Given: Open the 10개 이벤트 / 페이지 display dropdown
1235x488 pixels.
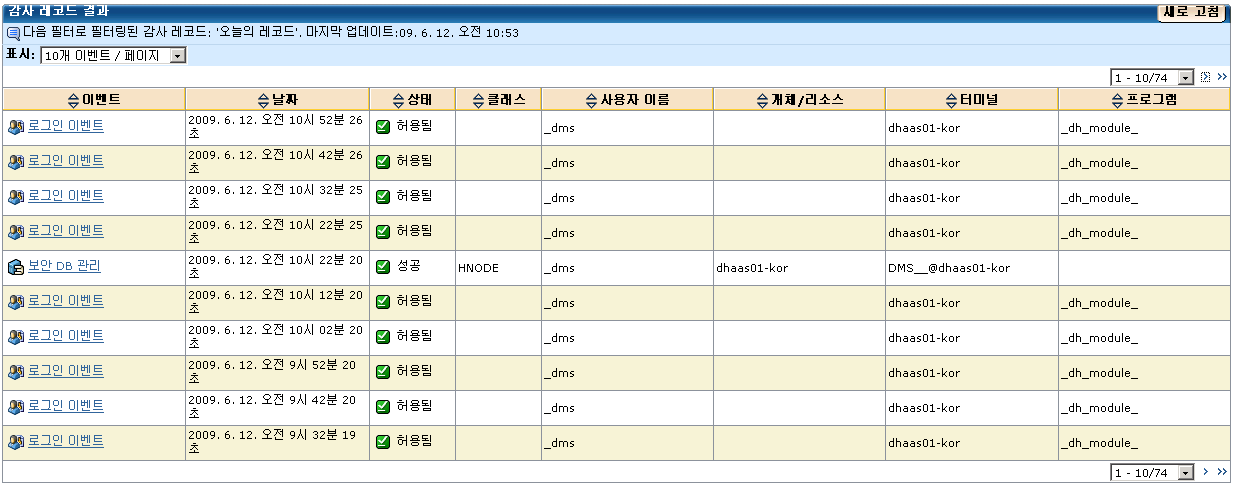Looking at the screenshot, I should pyautogui.click(x=114, y=56).
